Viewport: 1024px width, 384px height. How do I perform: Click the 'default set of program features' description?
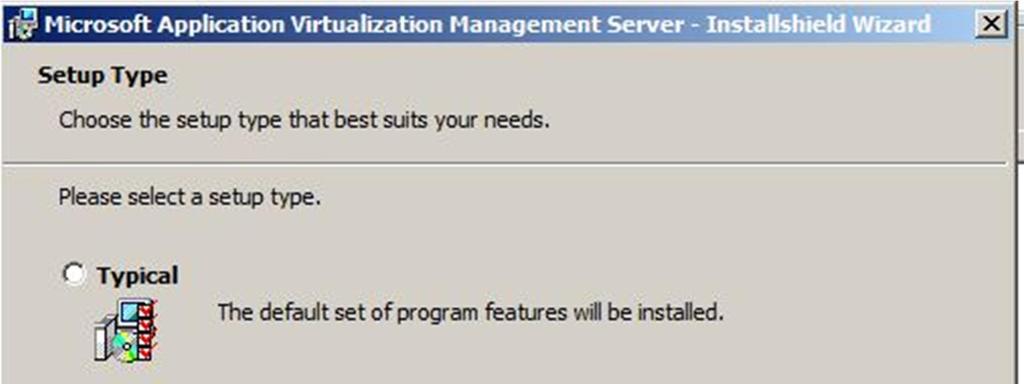point(471,312)
